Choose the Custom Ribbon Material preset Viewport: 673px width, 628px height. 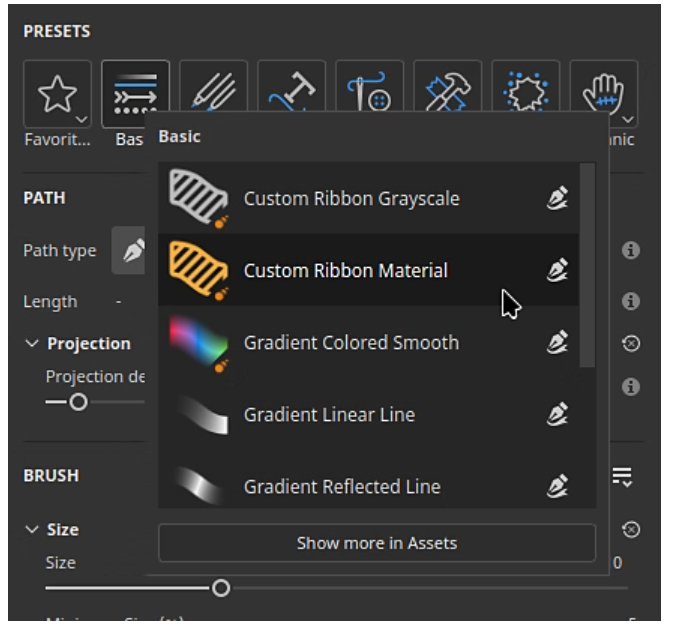coord(345,271)
